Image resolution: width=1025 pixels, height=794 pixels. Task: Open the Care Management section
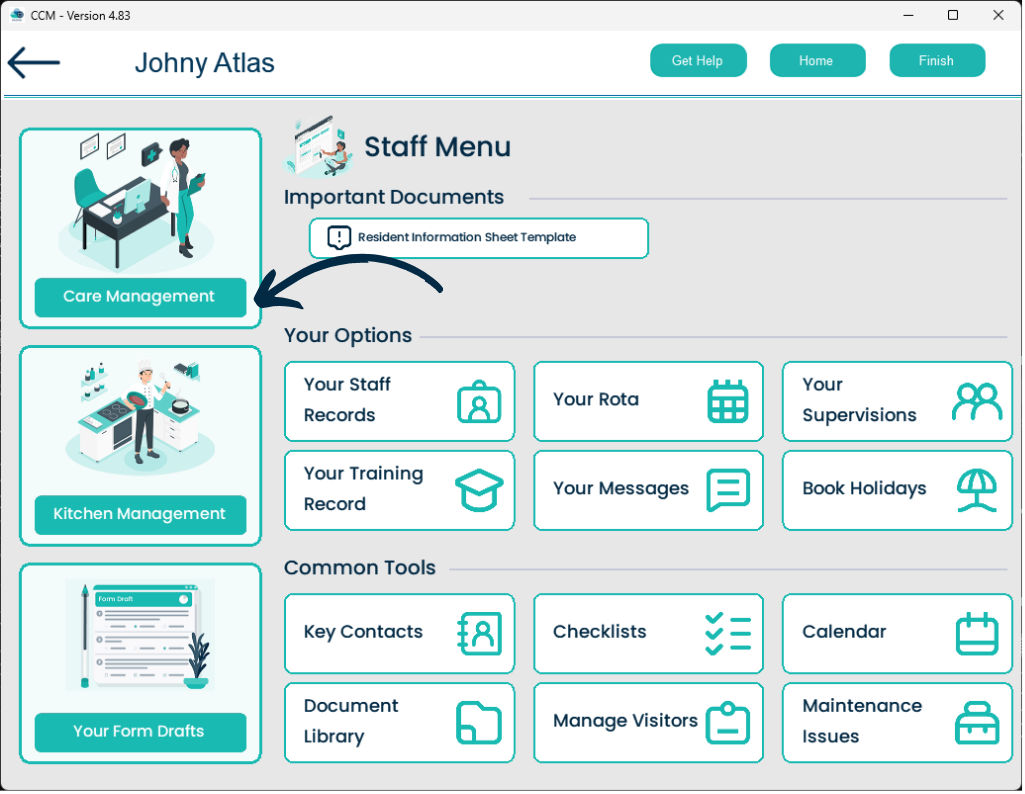click(x=140, y=297)
